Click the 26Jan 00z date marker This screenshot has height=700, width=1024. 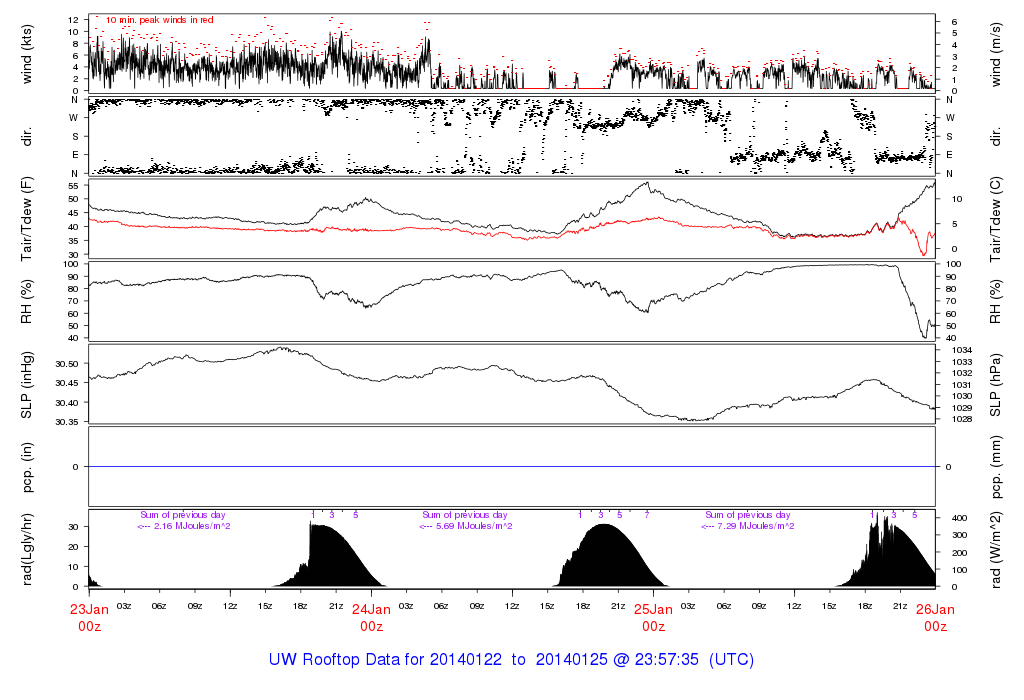pos(935,617)
